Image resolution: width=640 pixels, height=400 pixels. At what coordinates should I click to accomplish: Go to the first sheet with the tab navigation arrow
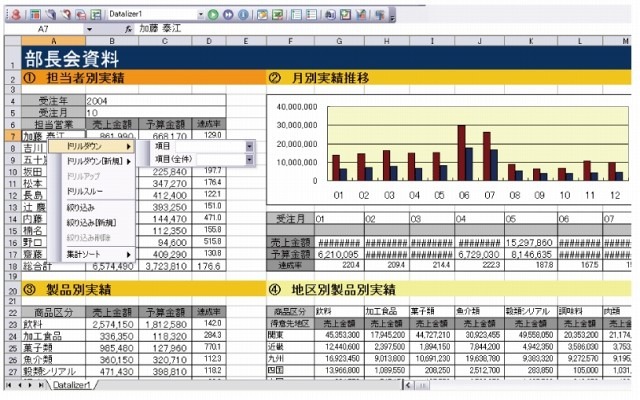[x=9, y=385]
